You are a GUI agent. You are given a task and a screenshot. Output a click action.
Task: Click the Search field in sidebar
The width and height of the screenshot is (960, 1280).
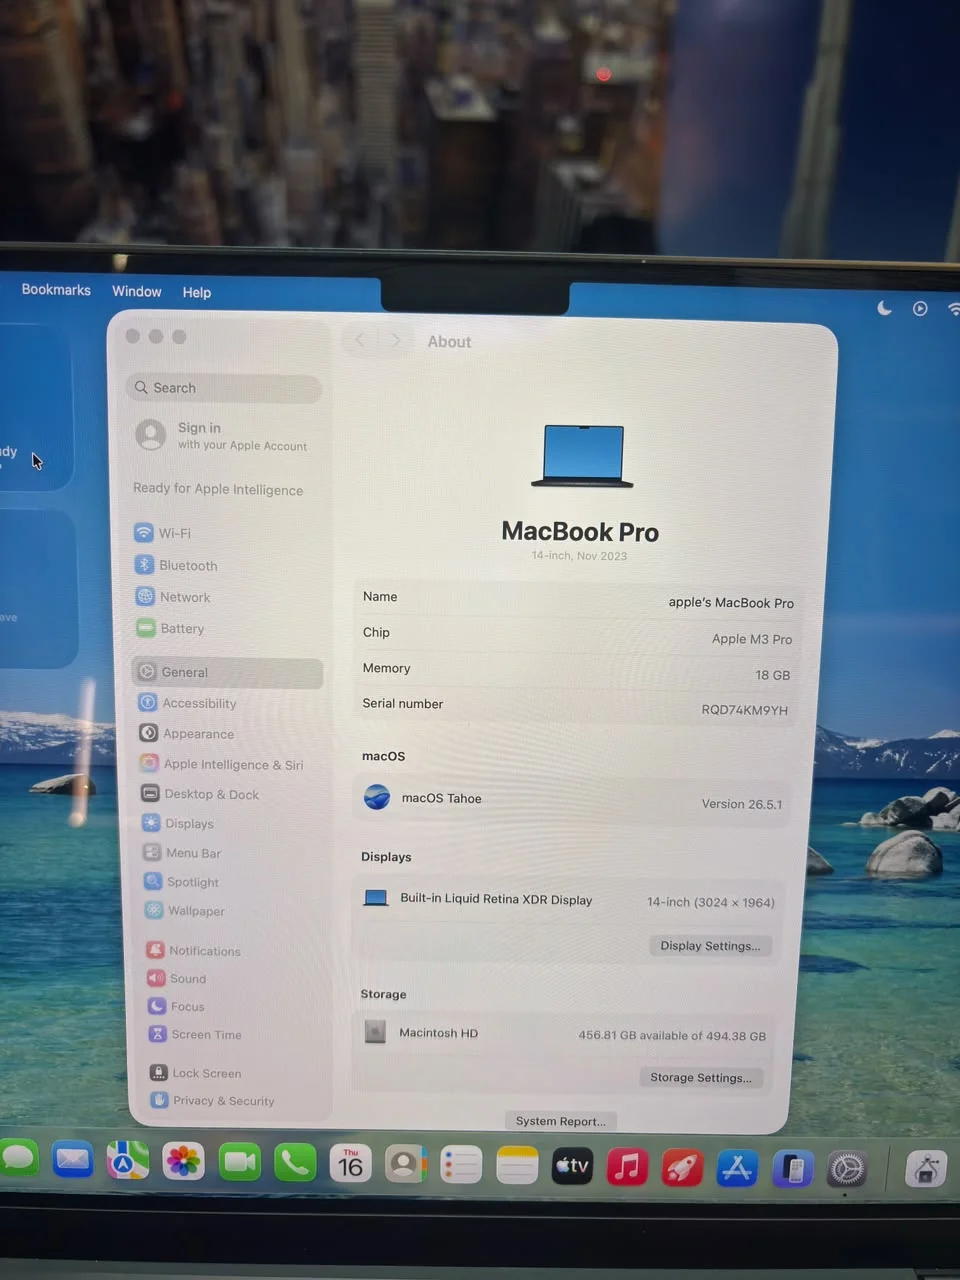pos(224,388)
